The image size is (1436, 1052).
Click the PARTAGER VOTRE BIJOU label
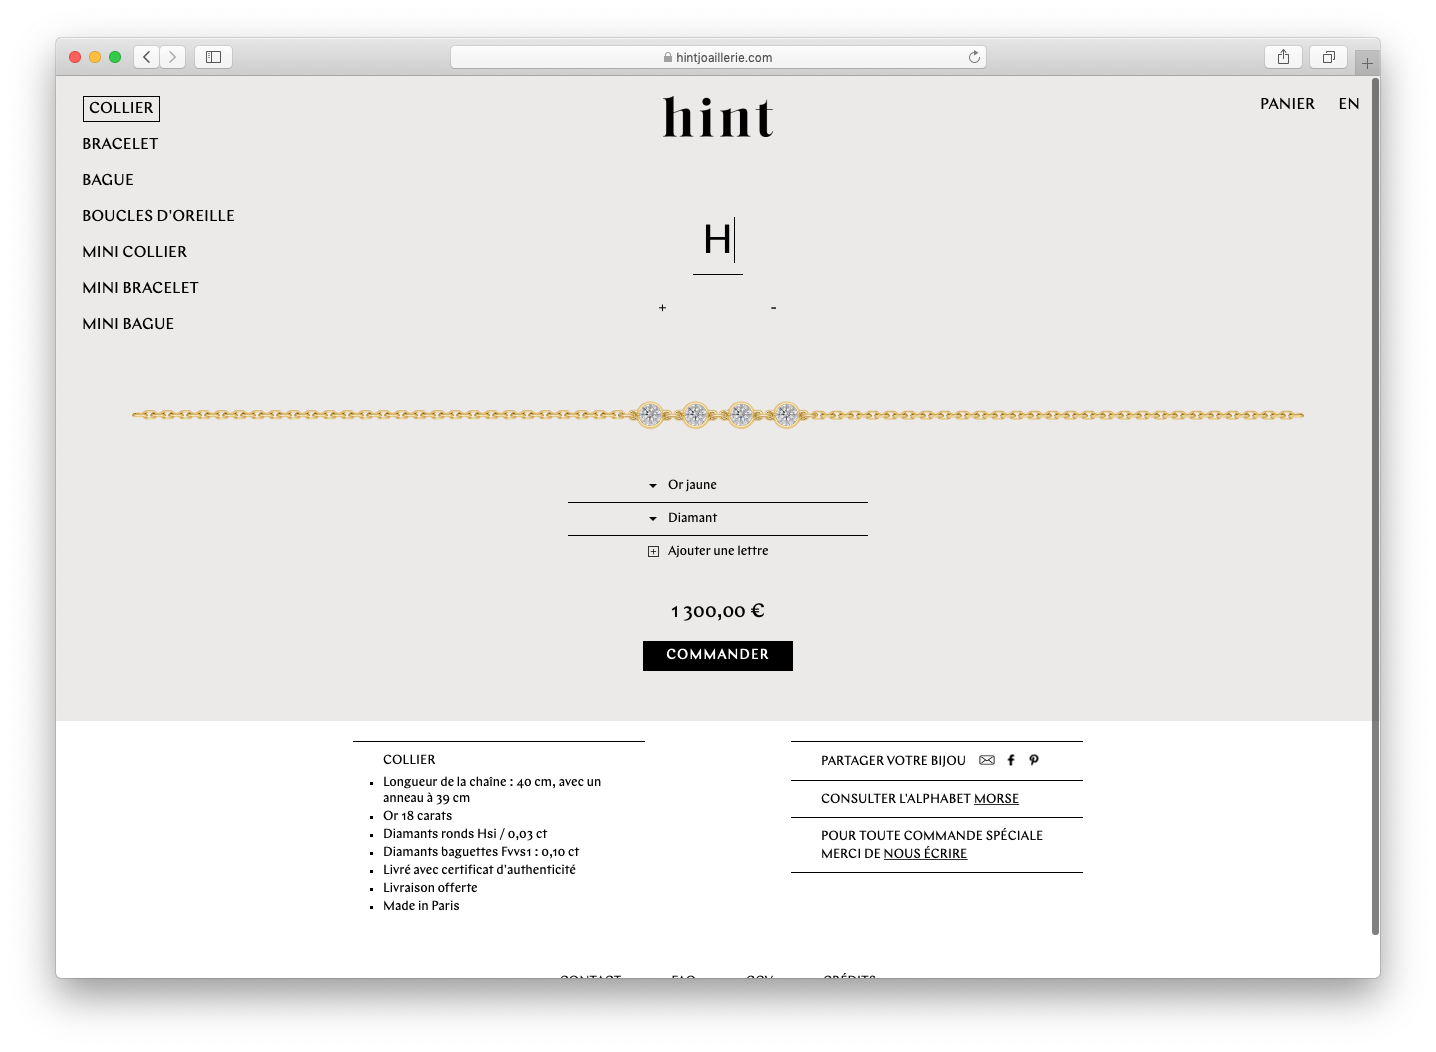pyautogui.click(x=893, y=761)
